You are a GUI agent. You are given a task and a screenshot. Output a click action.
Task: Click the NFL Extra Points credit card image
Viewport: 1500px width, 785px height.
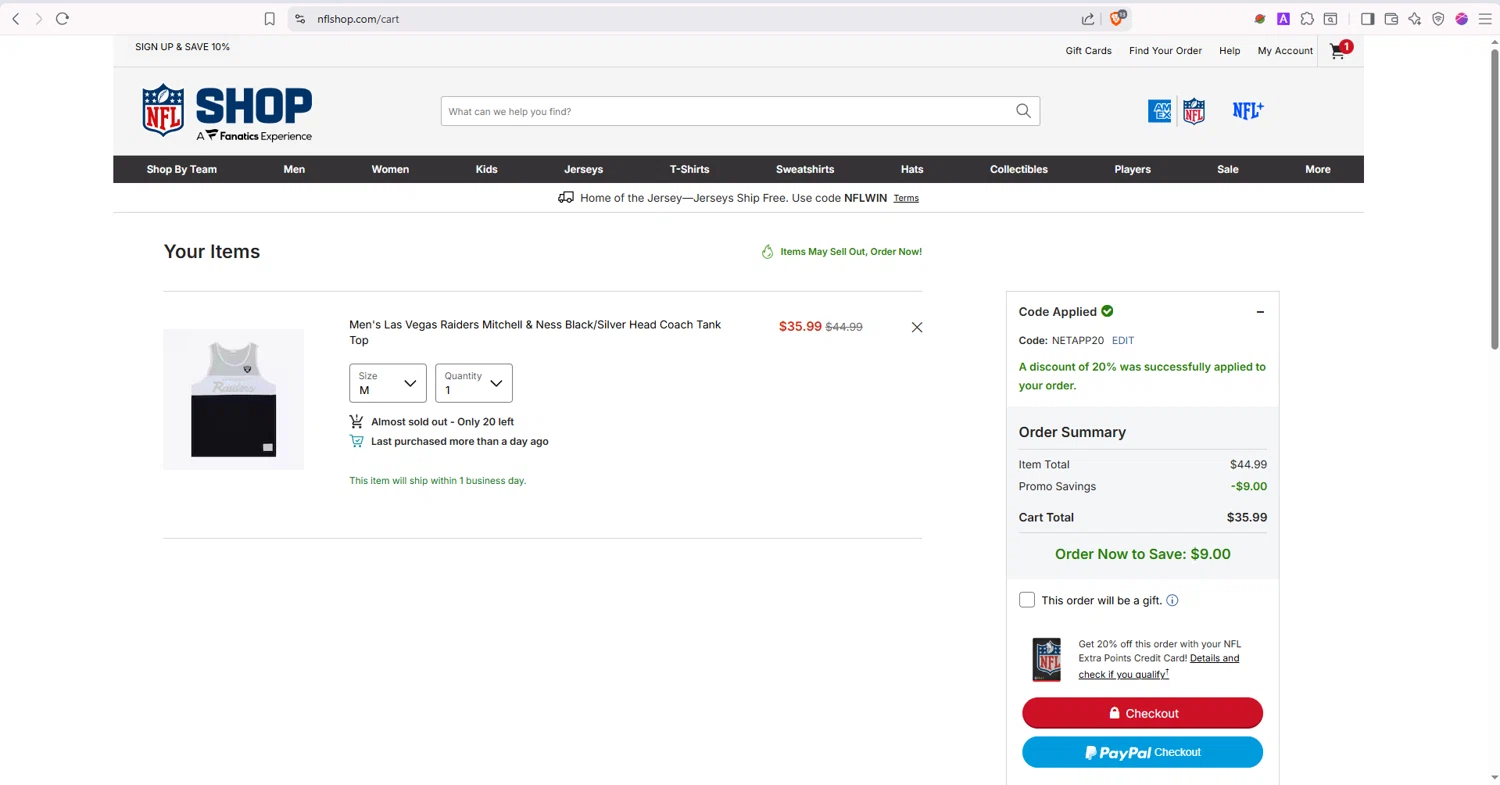click(1047, 659)
